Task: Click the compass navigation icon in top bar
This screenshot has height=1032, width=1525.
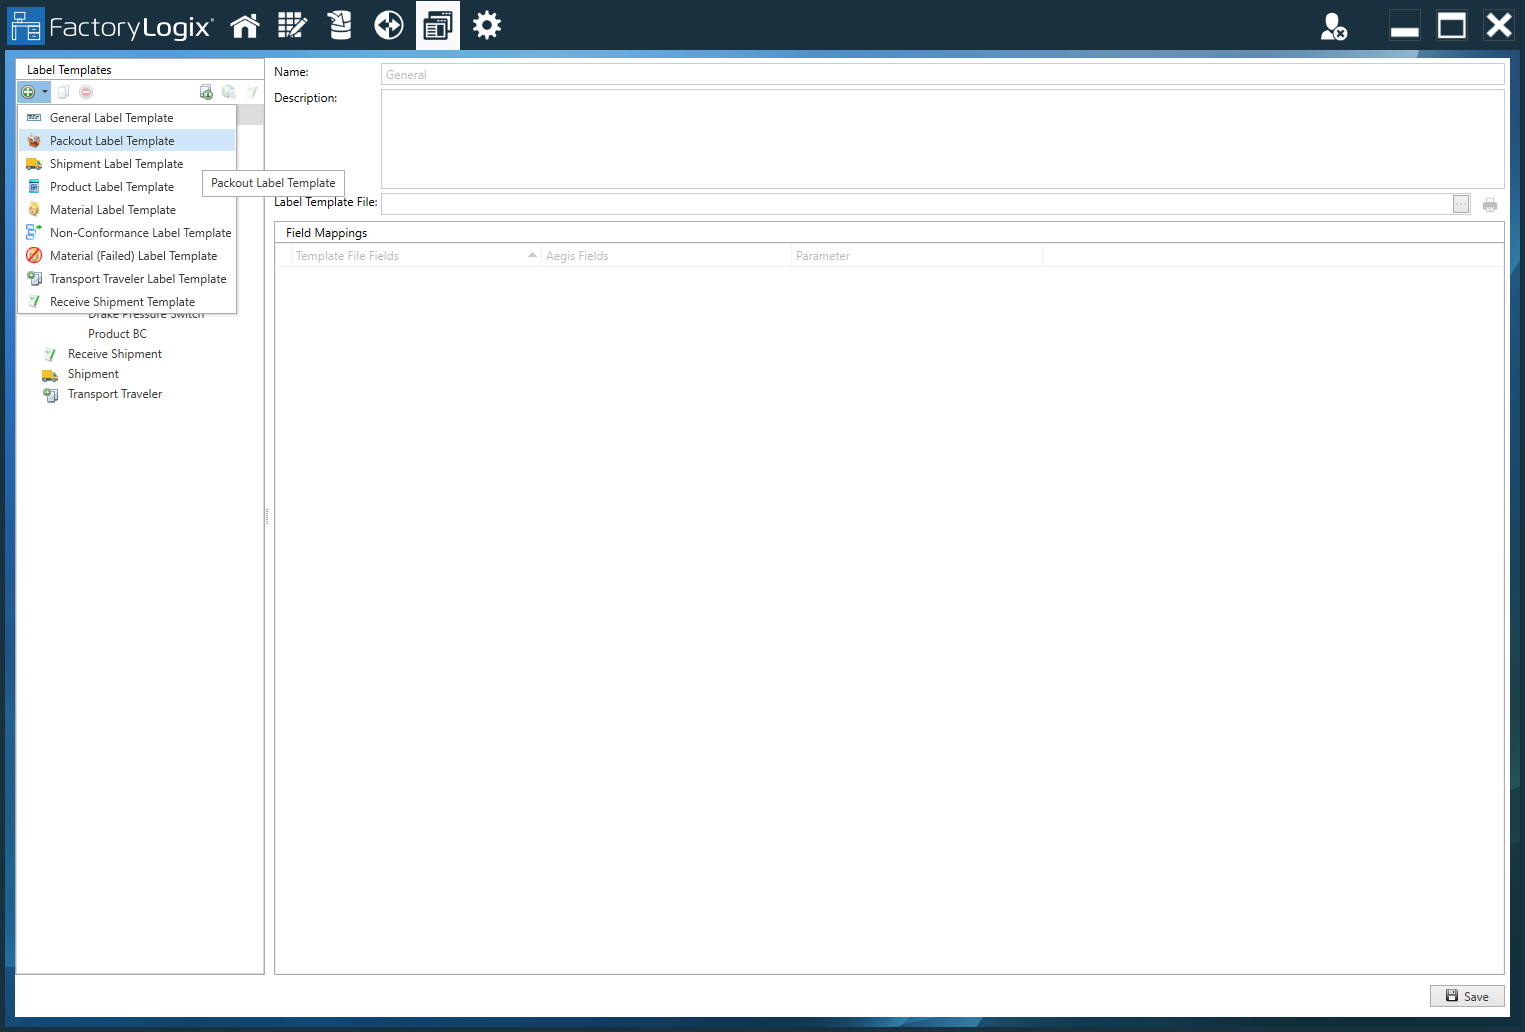Action: pyautogui.click(x=388, y=25)
